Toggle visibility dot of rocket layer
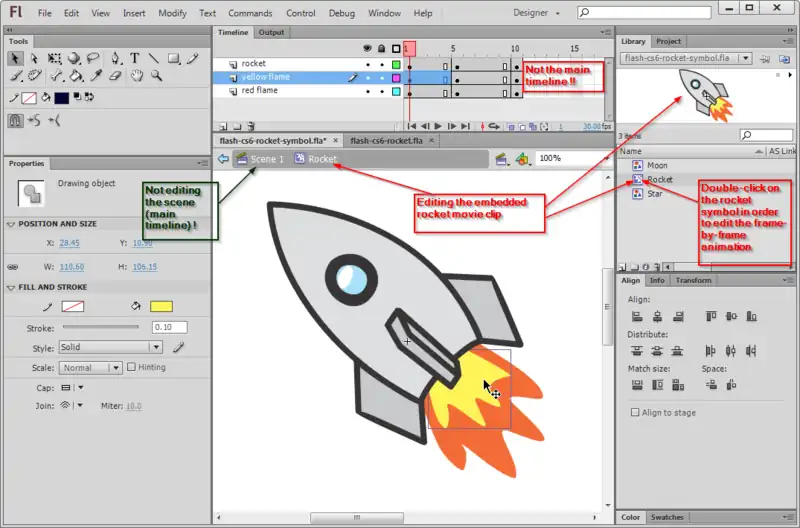 coord(368,64)
